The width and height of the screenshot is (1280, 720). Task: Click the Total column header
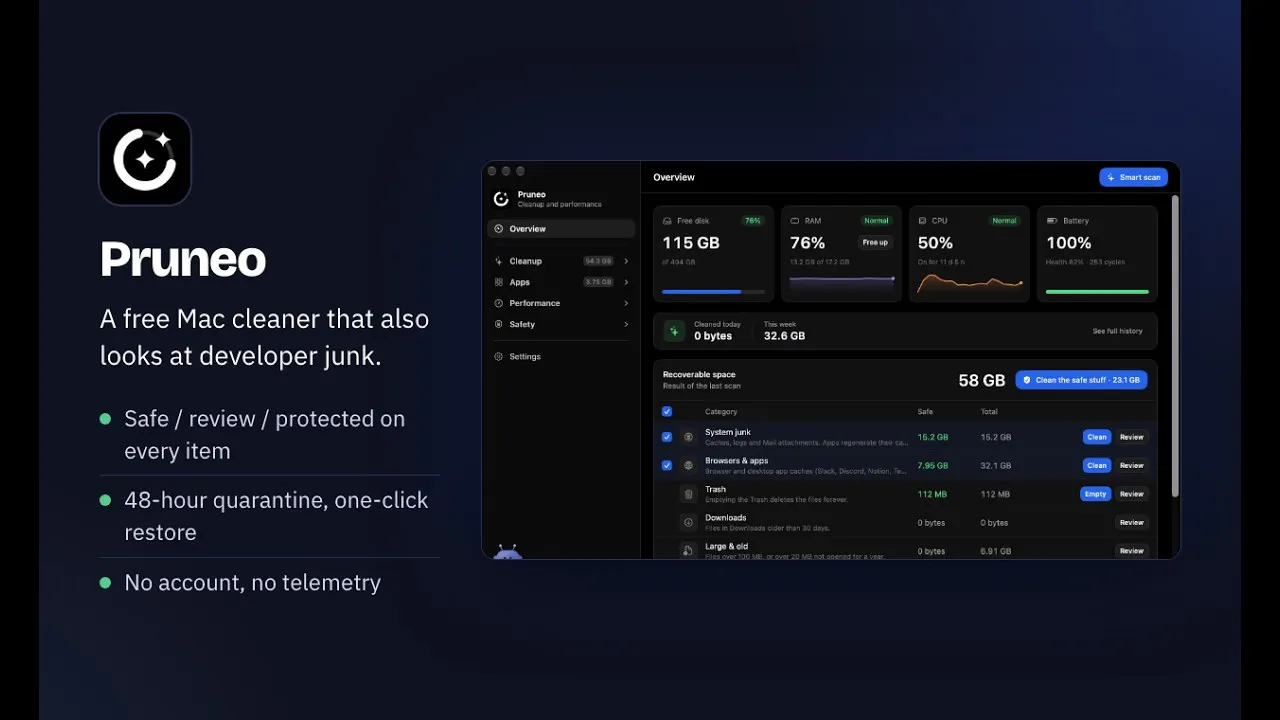[989, 411]
